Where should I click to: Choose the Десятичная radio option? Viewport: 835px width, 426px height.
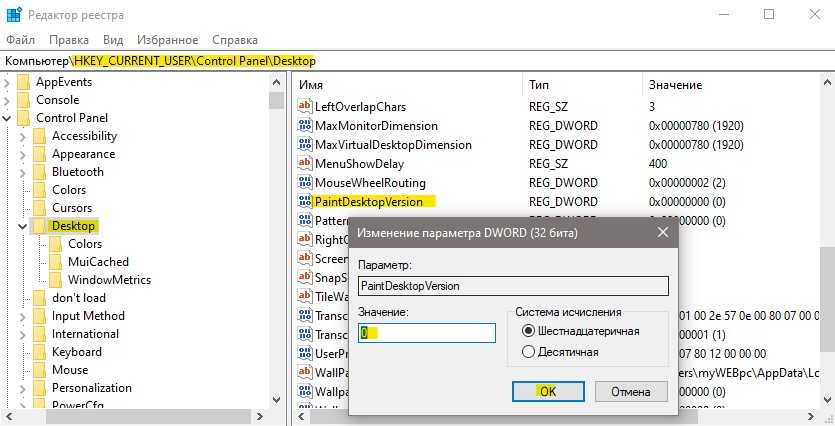tap(529, 352)
